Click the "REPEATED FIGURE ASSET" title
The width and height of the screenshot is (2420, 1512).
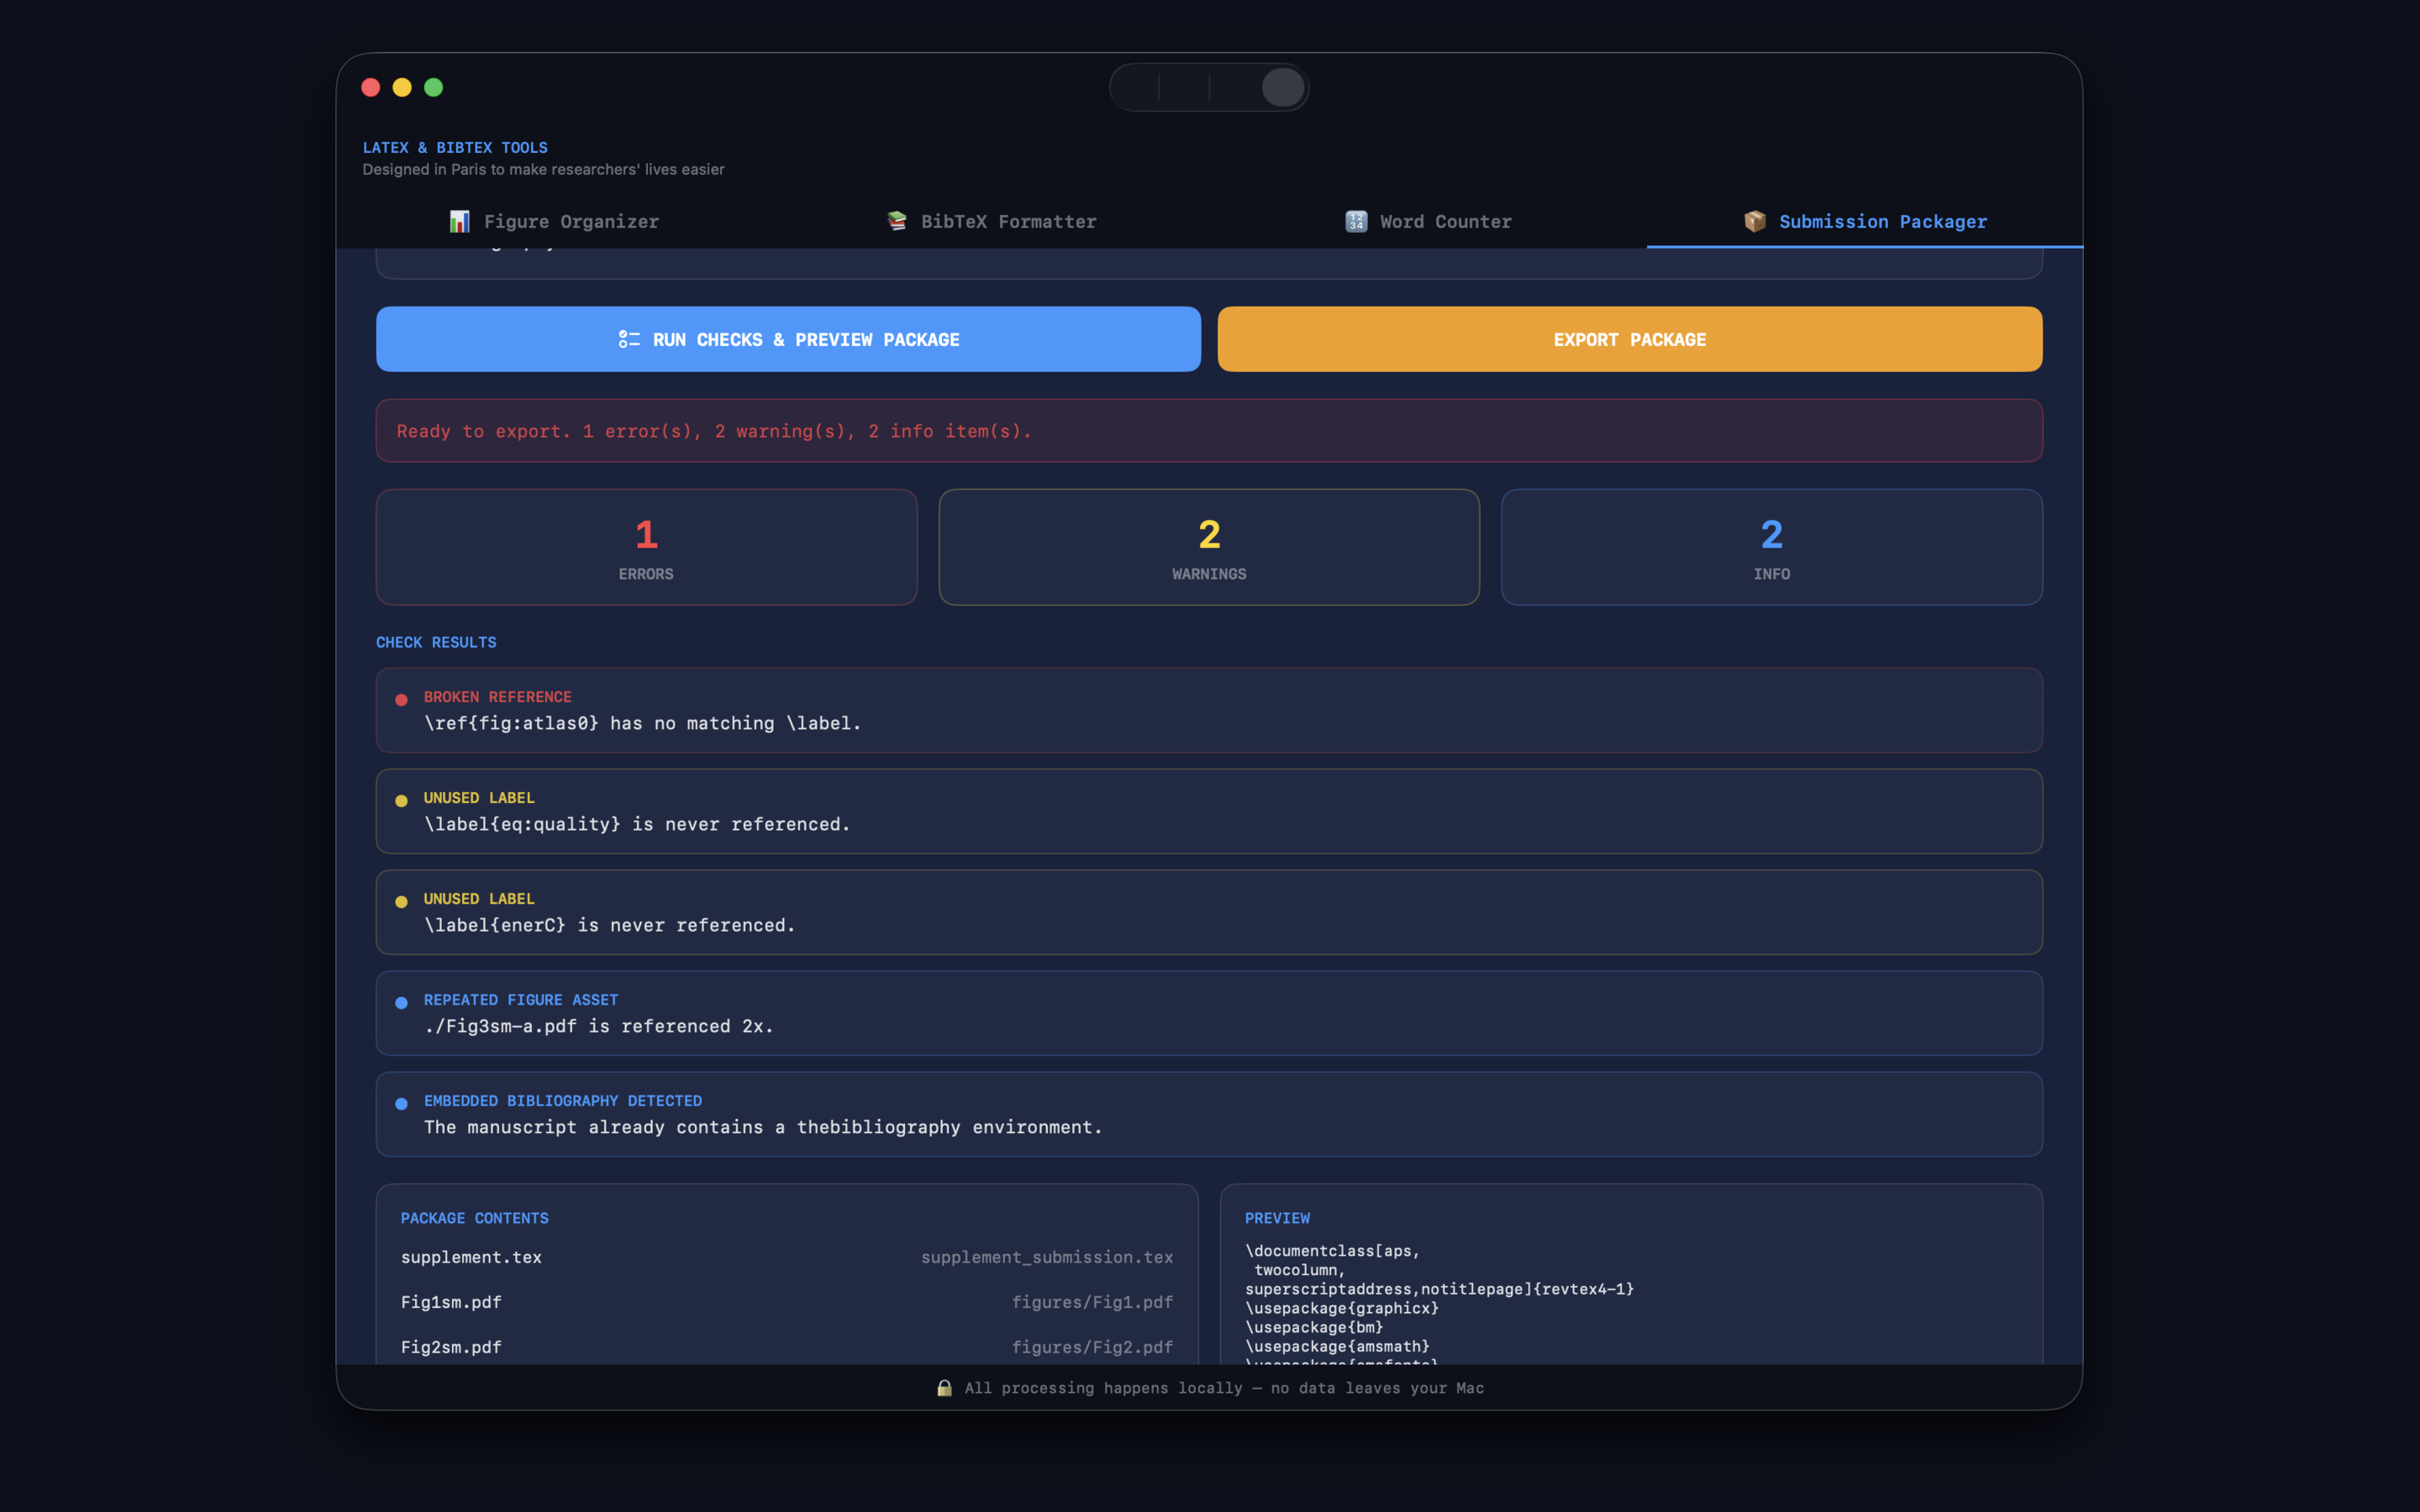click(521, 1000)
